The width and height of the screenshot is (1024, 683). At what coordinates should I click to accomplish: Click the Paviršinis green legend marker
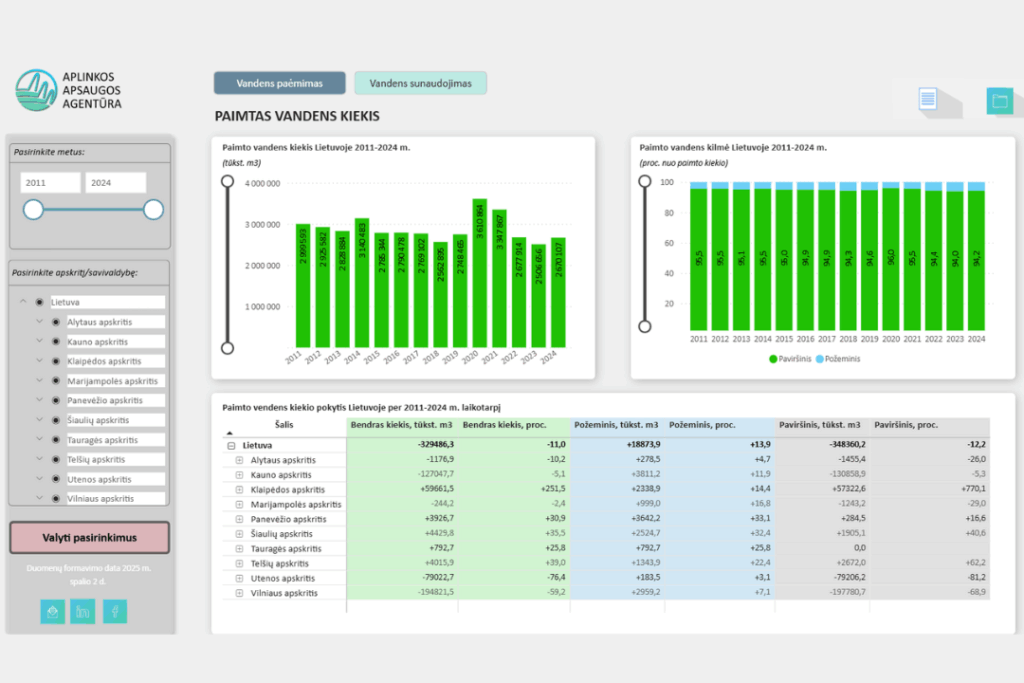pyautogui.click(x=774, y=358)
